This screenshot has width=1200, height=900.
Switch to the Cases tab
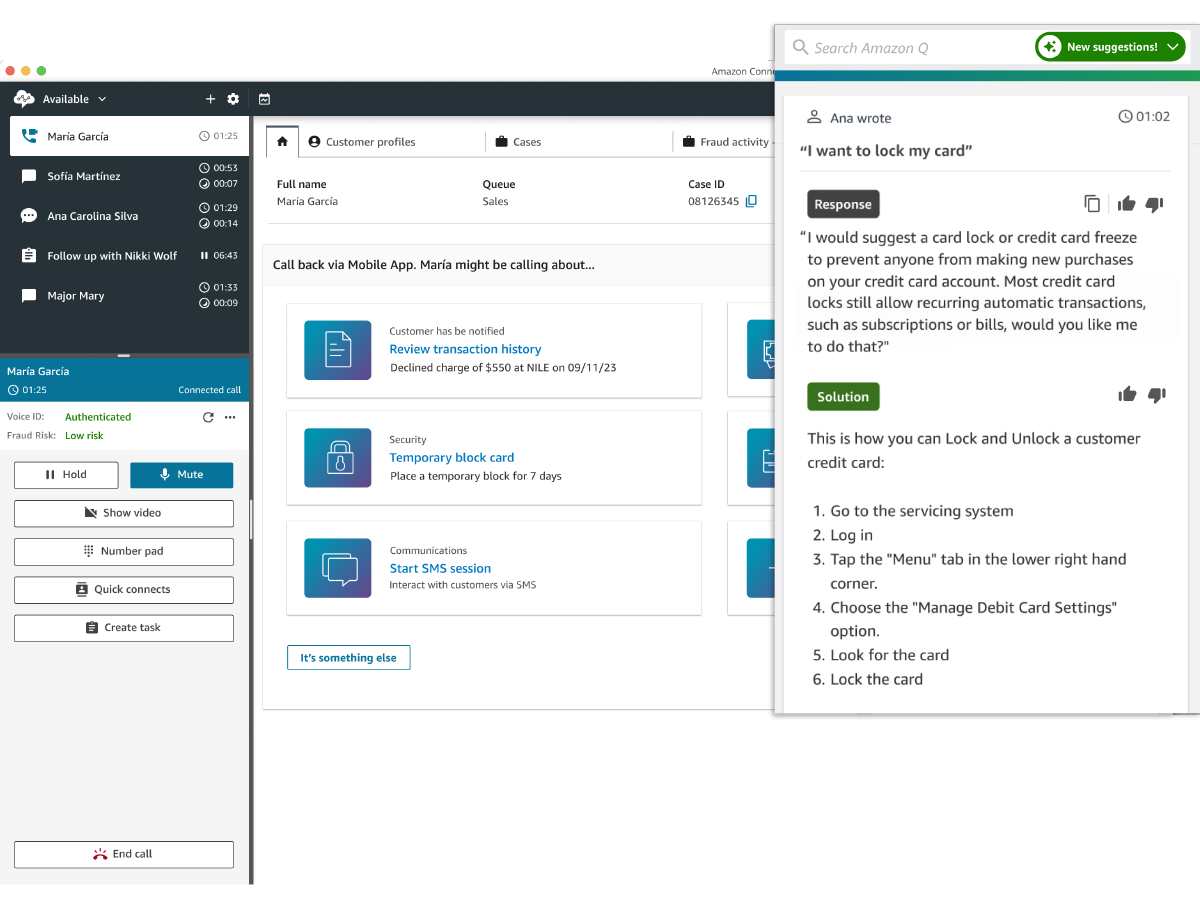click(518, 142)
